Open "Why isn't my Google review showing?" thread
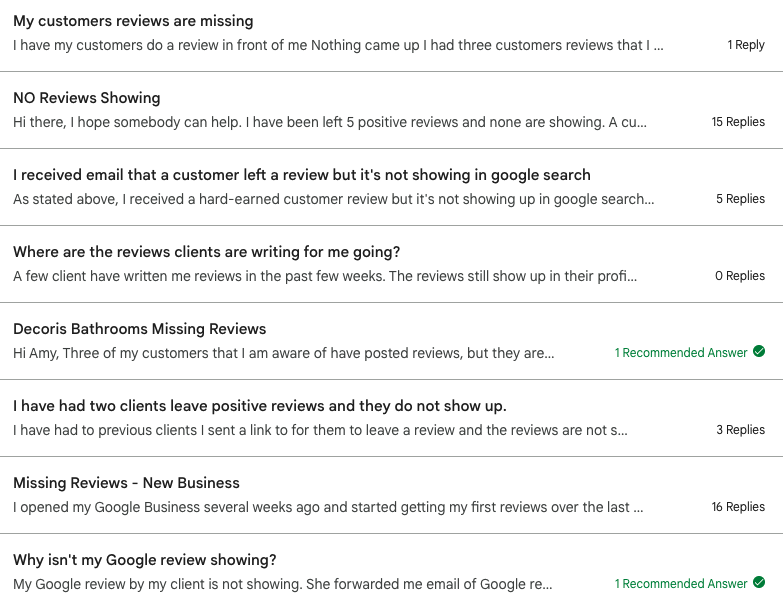783x607 pixels. click(x=145, y=560)
